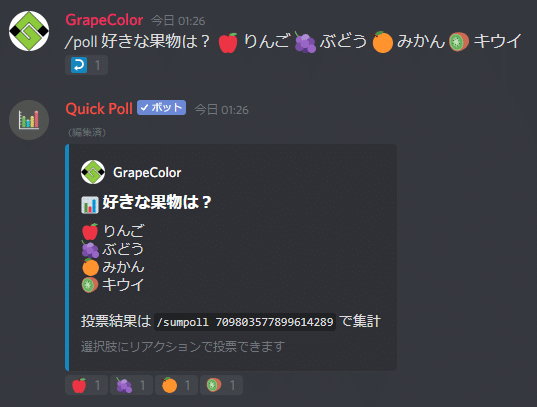
Task: Open Quick Poll bot's chart avatar
Action: pos(29,120)
